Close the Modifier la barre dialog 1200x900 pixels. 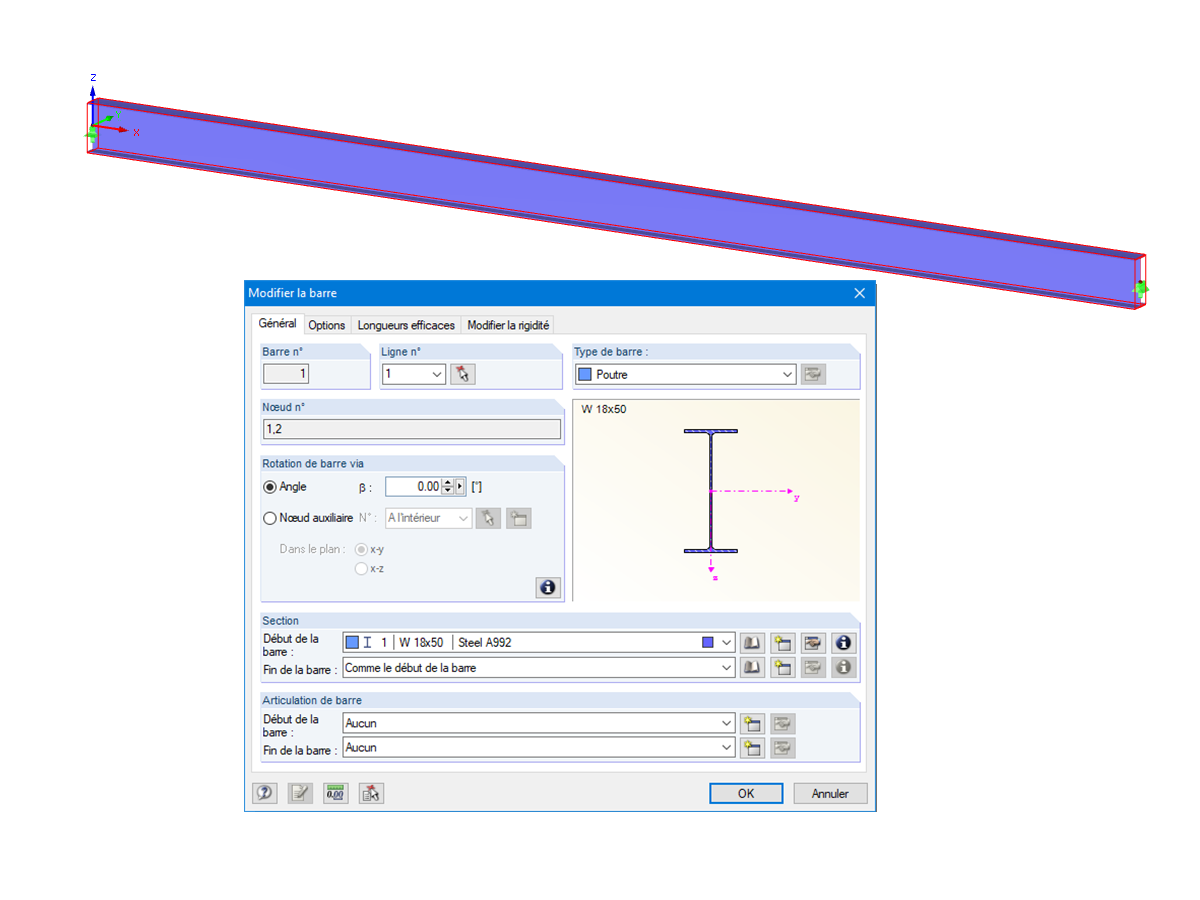(x=859, y=293)
